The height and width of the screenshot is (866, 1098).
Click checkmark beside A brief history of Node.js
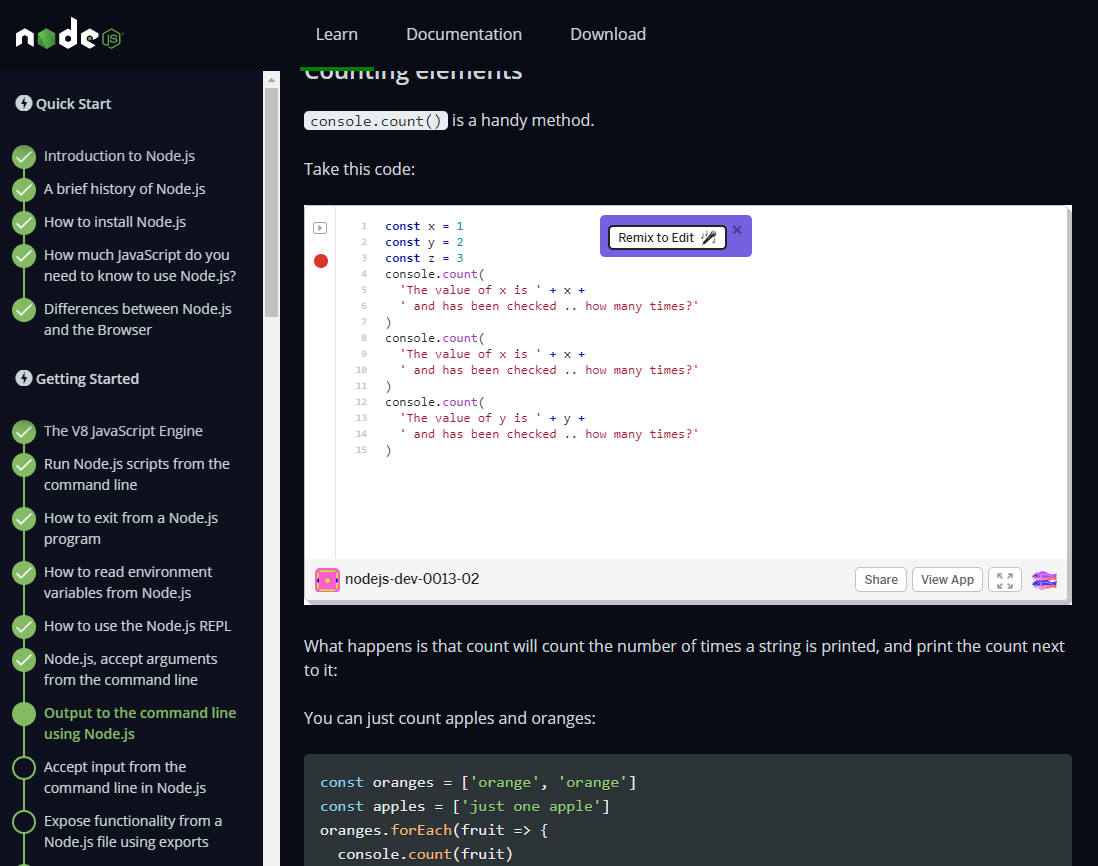(x=24, y=190)
